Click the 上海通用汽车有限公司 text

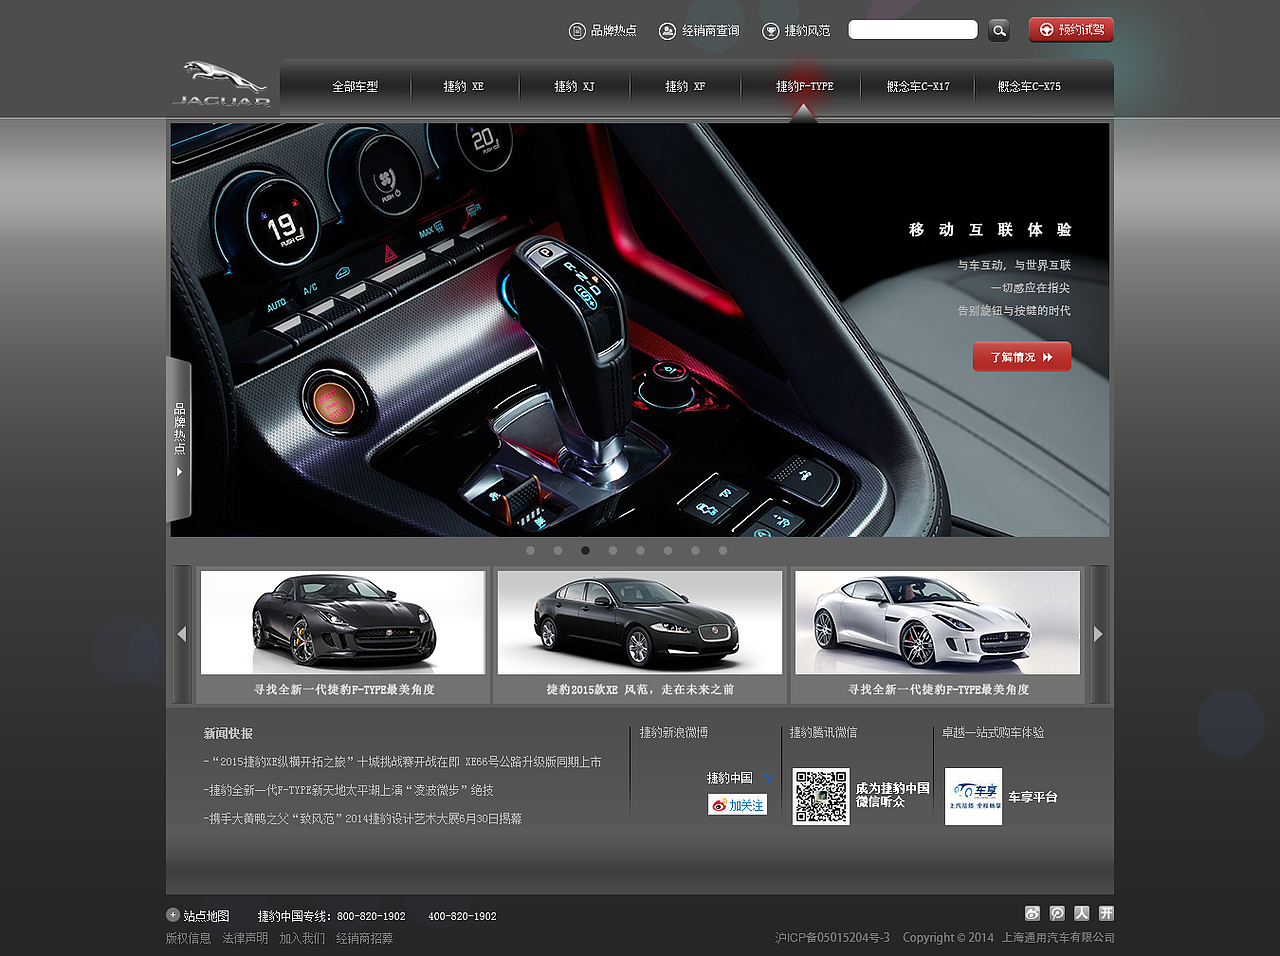[1058, 938]
